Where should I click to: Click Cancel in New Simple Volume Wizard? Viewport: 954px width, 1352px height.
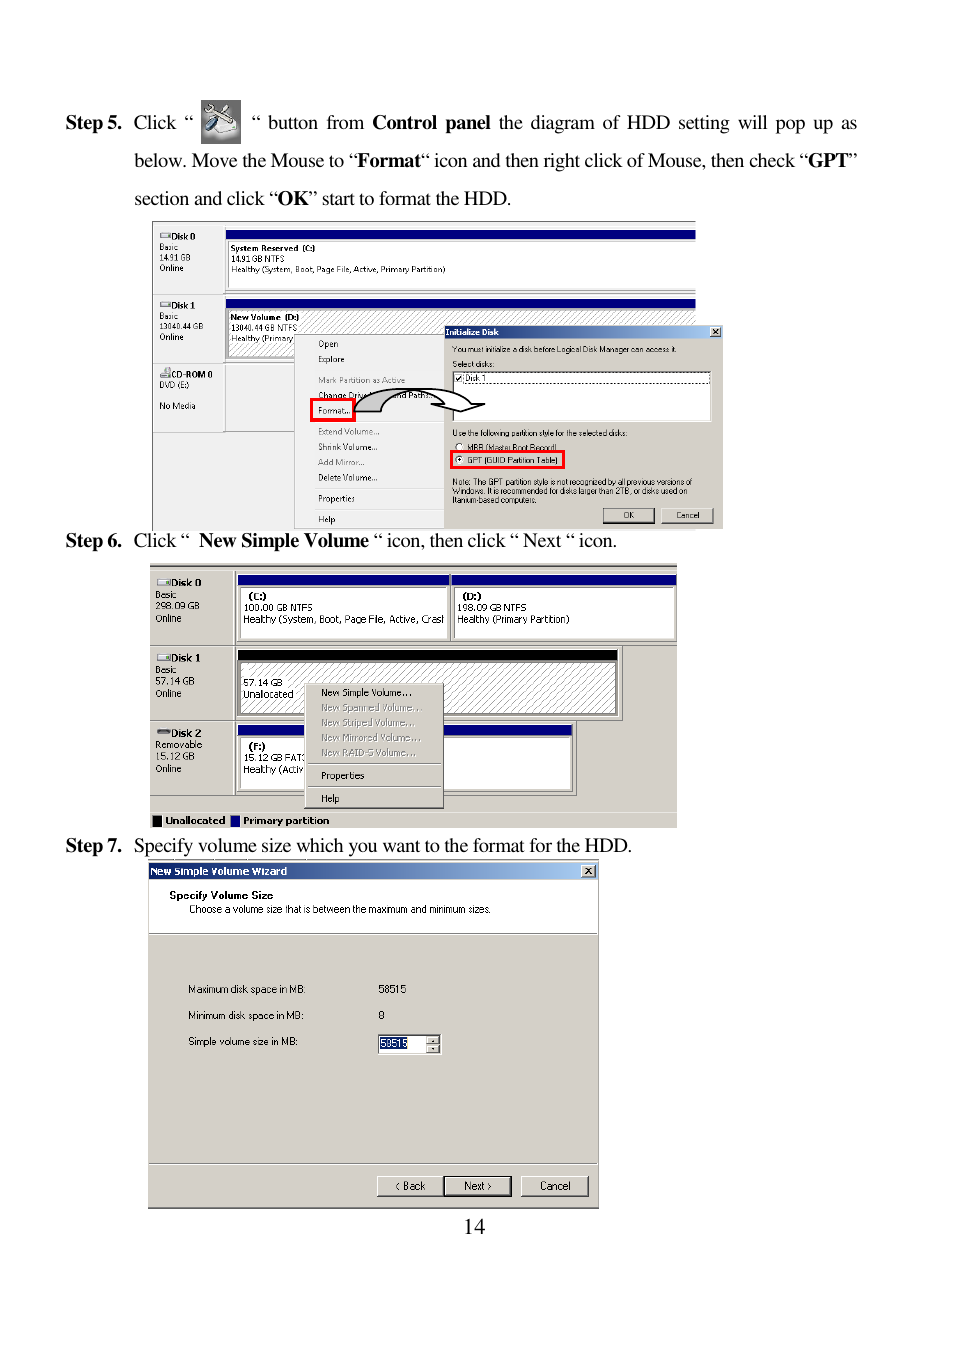pos(555,1186)
